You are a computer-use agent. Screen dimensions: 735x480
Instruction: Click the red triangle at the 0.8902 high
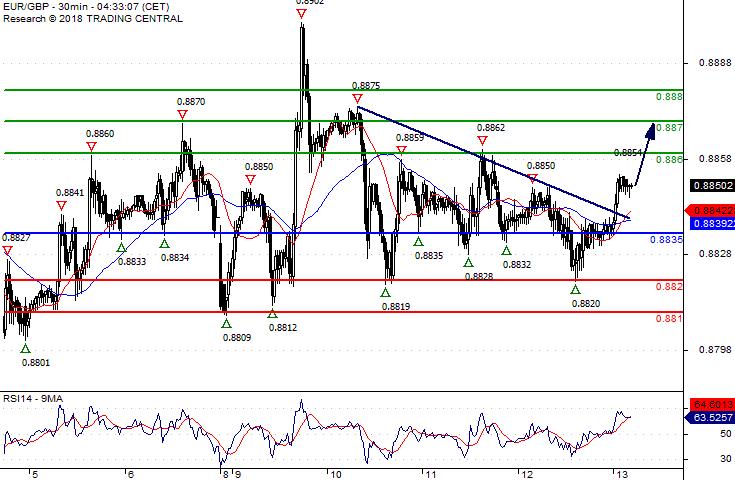301,14
